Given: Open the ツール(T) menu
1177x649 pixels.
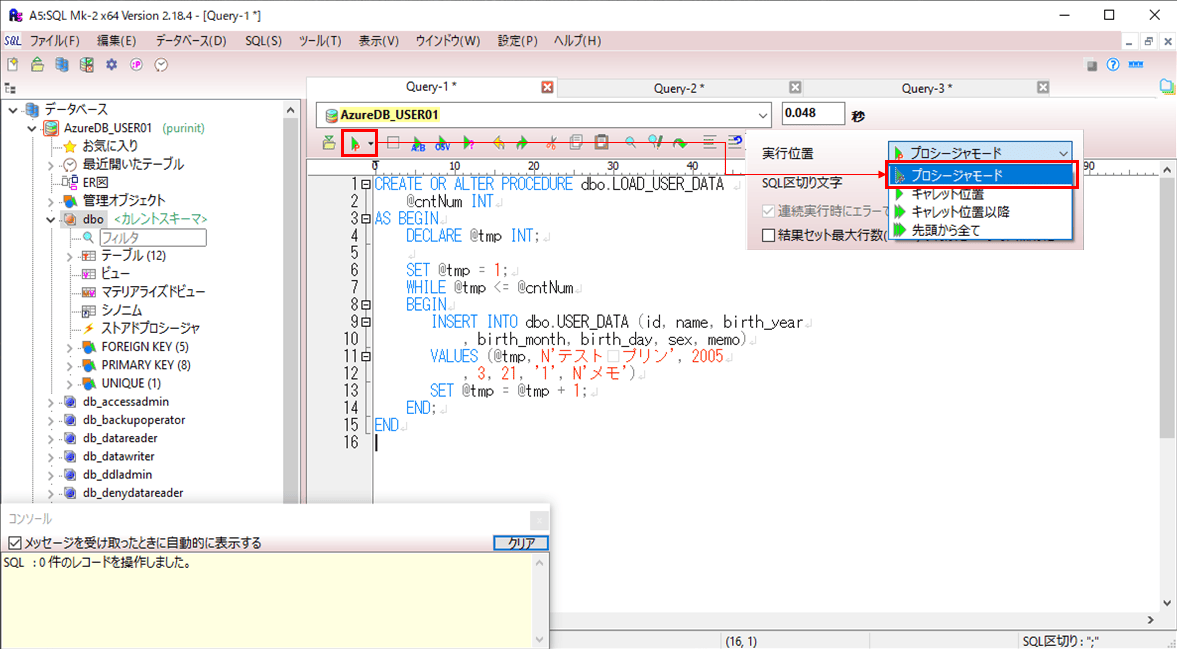Looking at the screenshot, I should [x=320, y=41].
